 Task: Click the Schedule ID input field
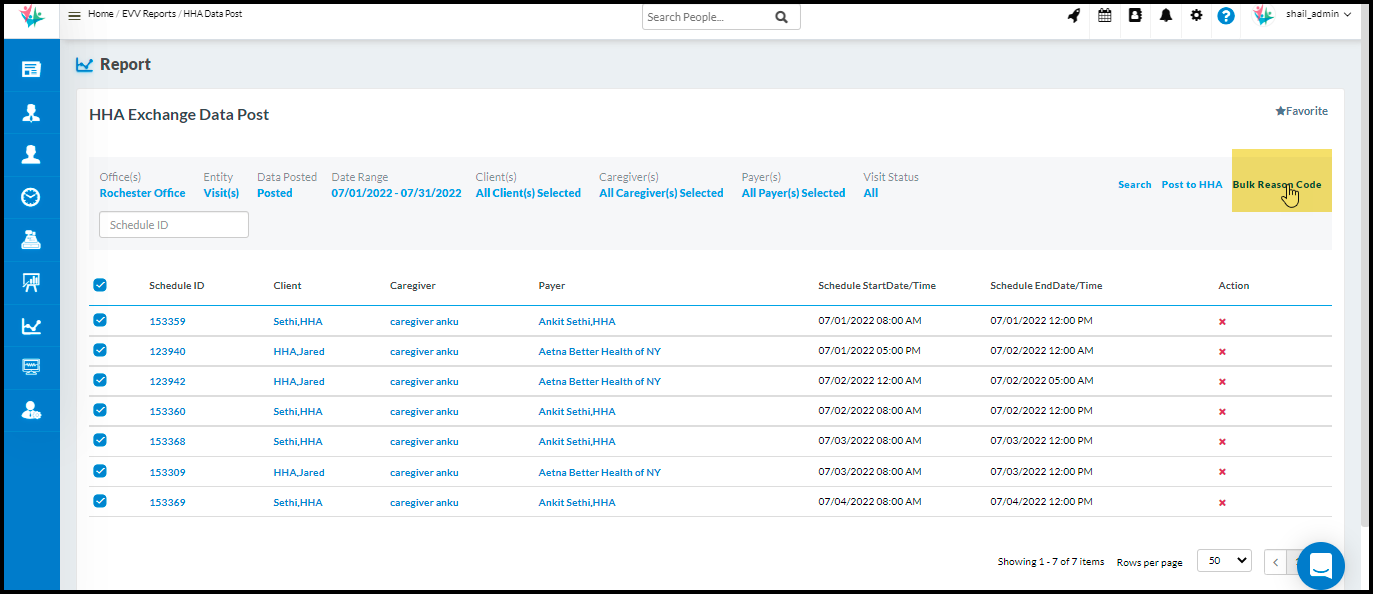click(174, 225)
